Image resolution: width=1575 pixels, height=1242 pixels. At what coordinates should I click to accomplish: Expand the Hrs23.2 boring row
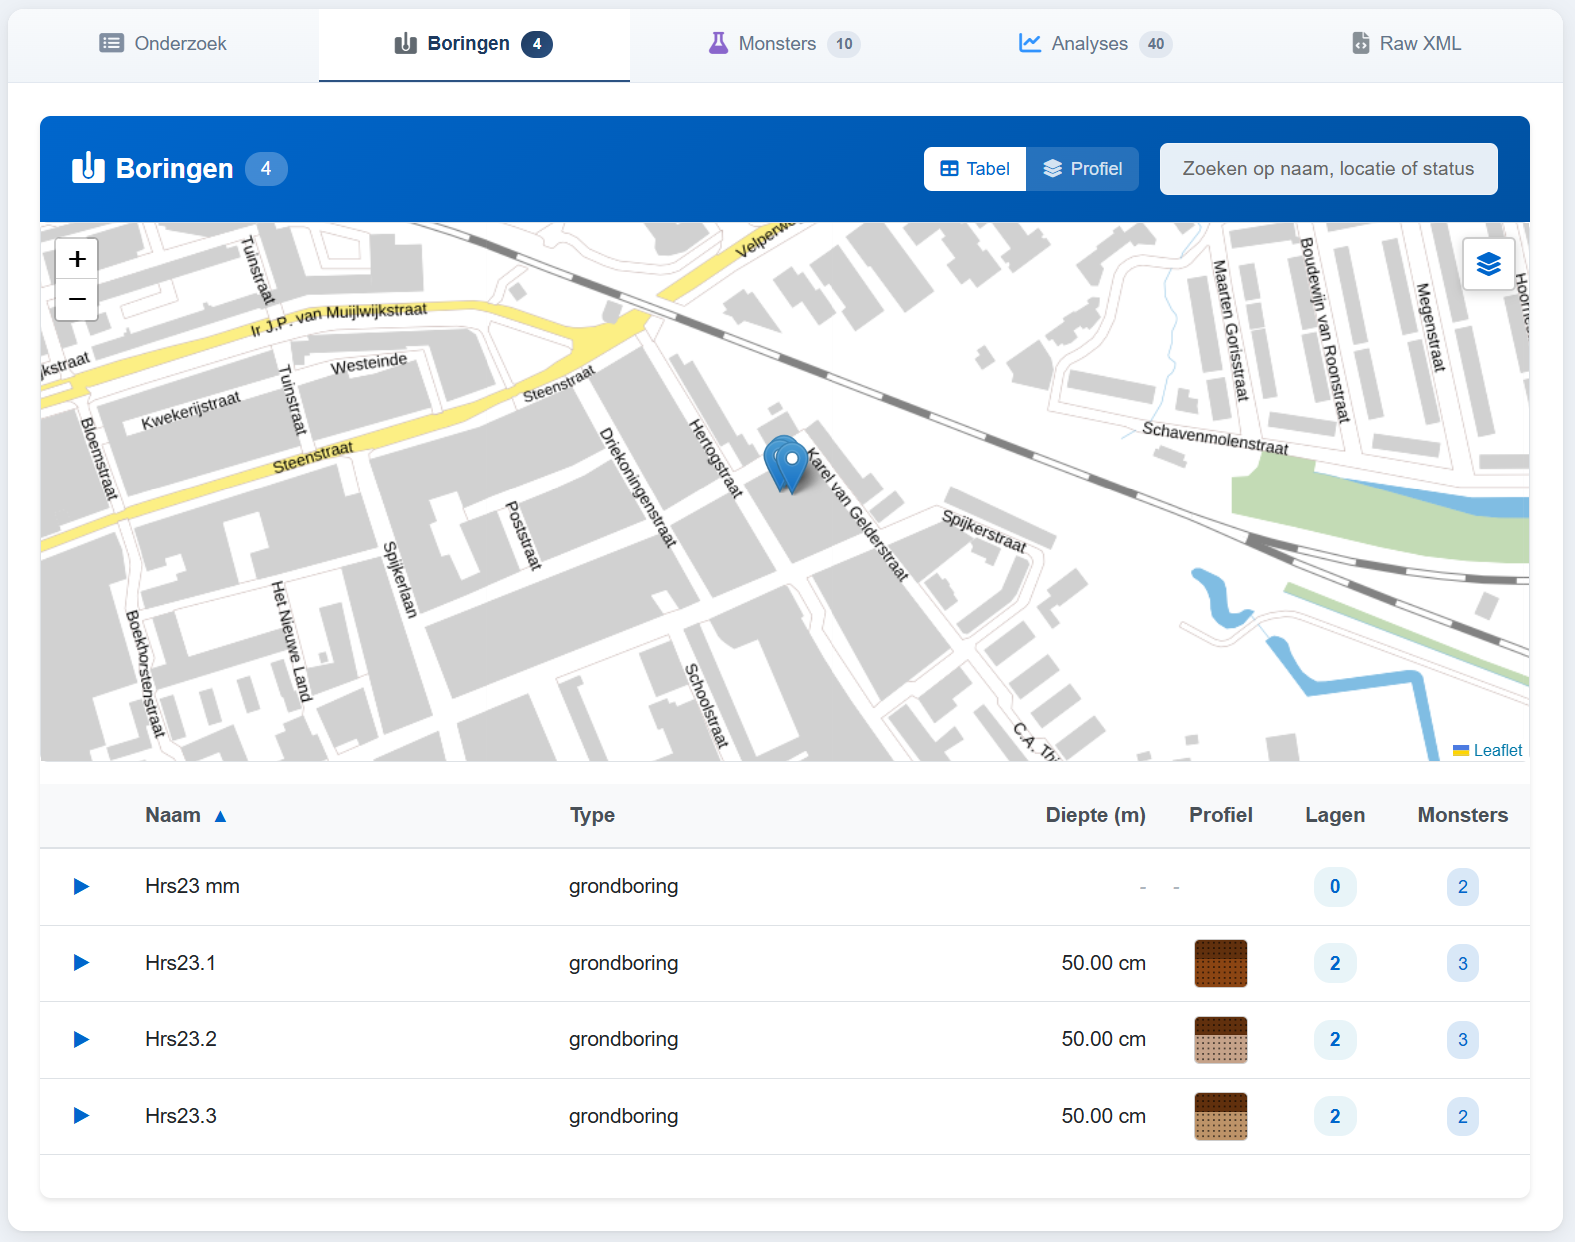coord(82,1040)
